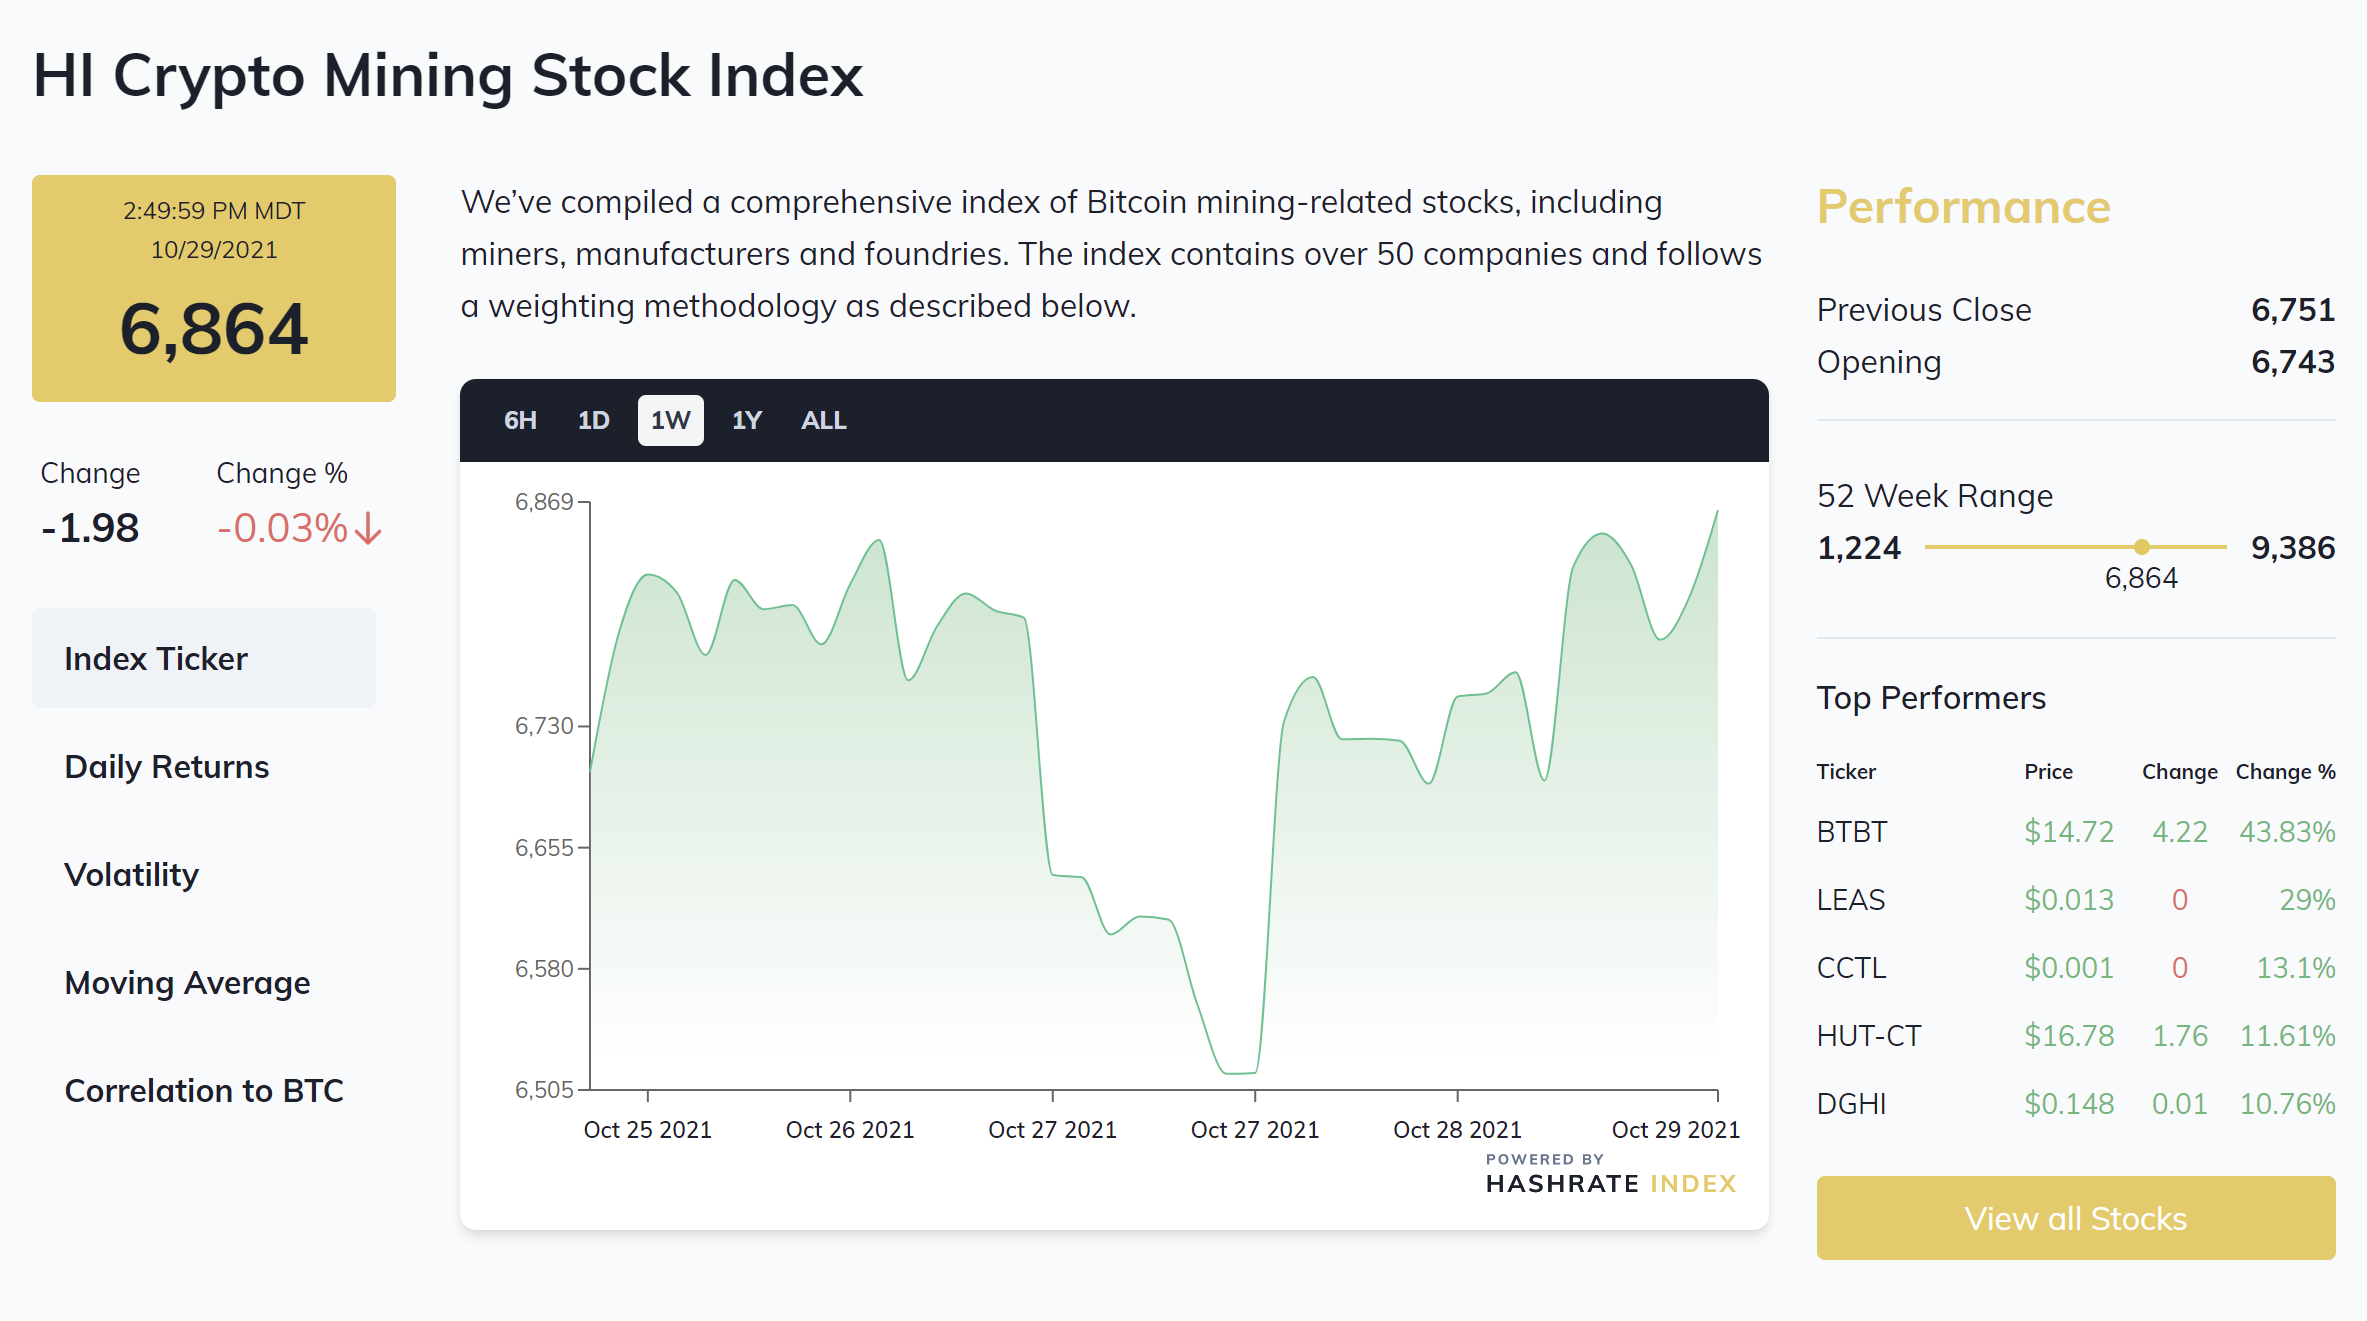This screenshot has width=2367, height=1321.
Task: Click the yellow index value card 6,864
Action: tap(214, 289)
